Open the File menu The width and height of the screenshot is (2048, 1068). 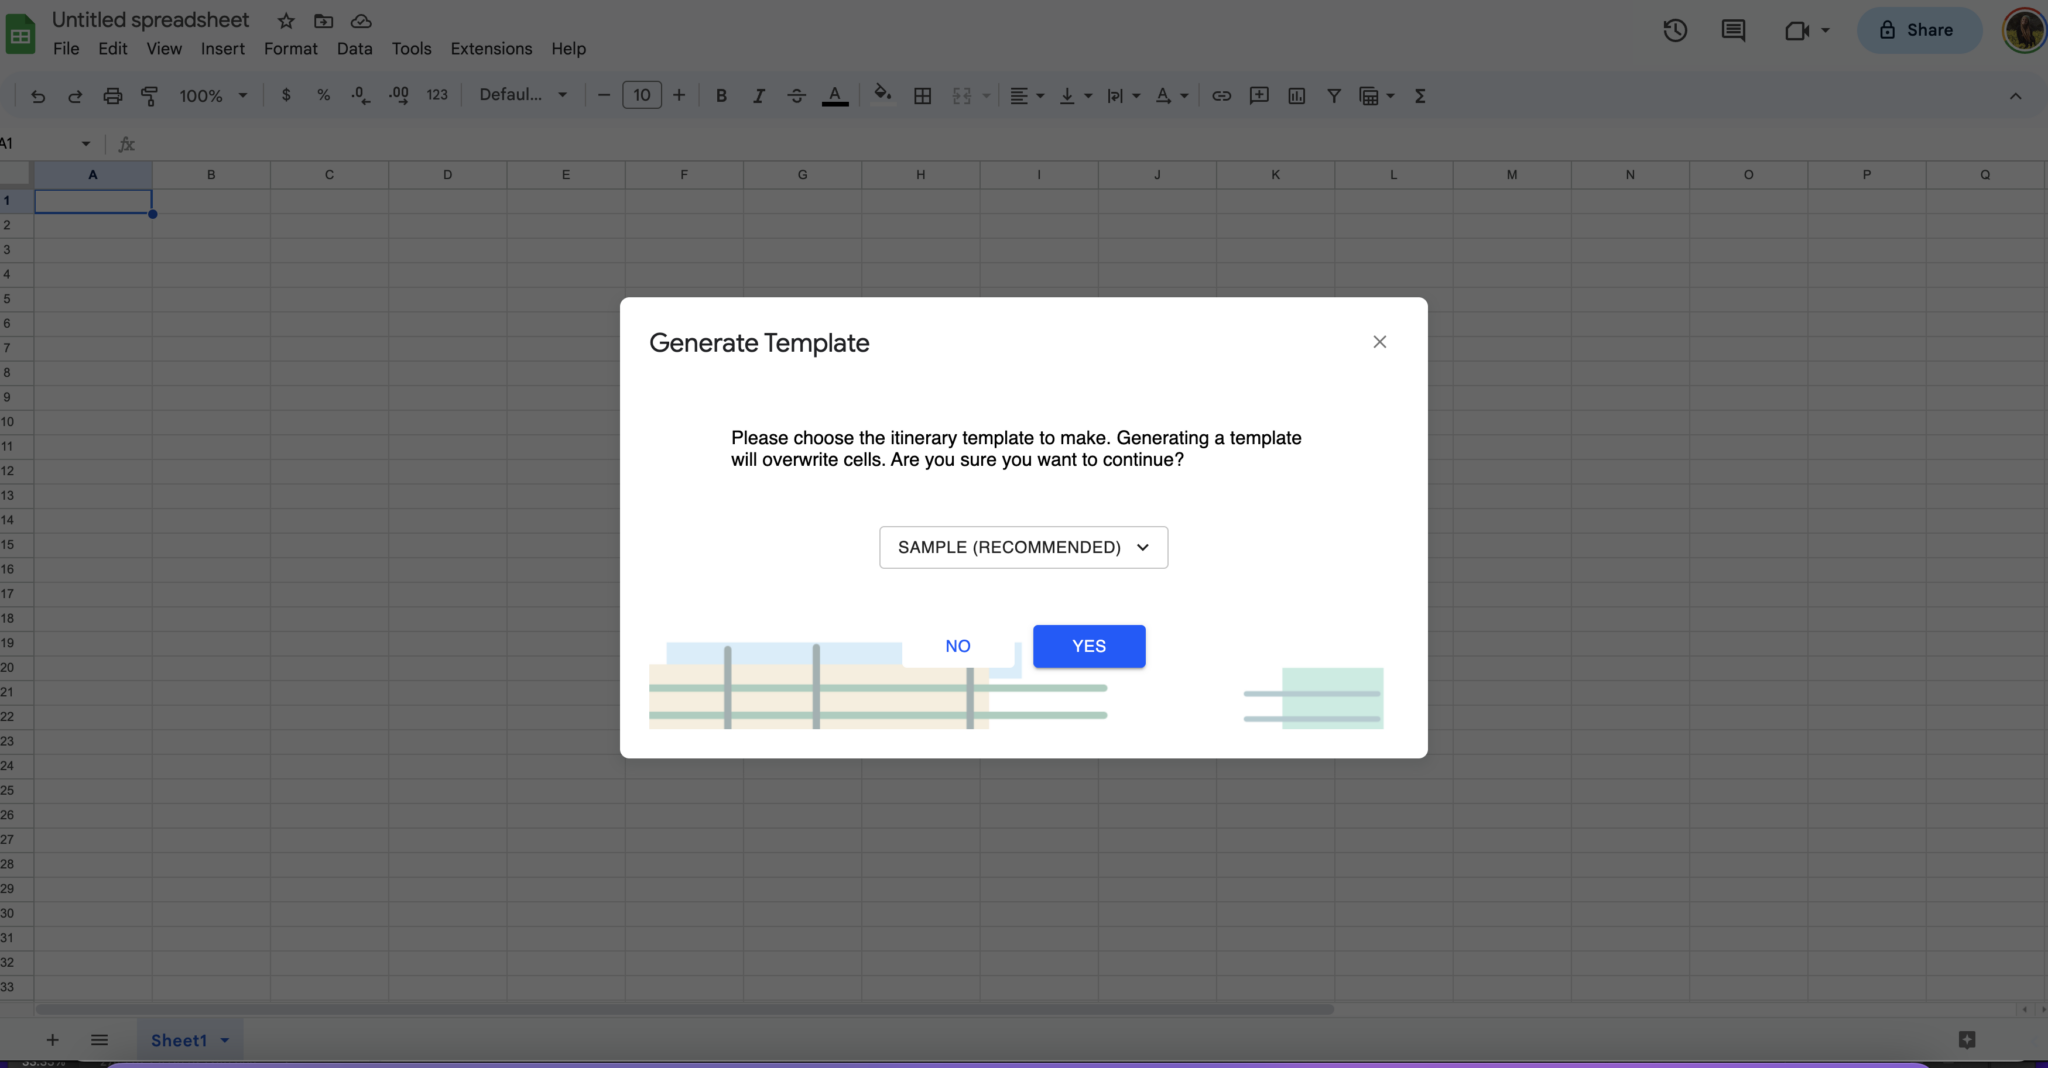tap(66, 48)
